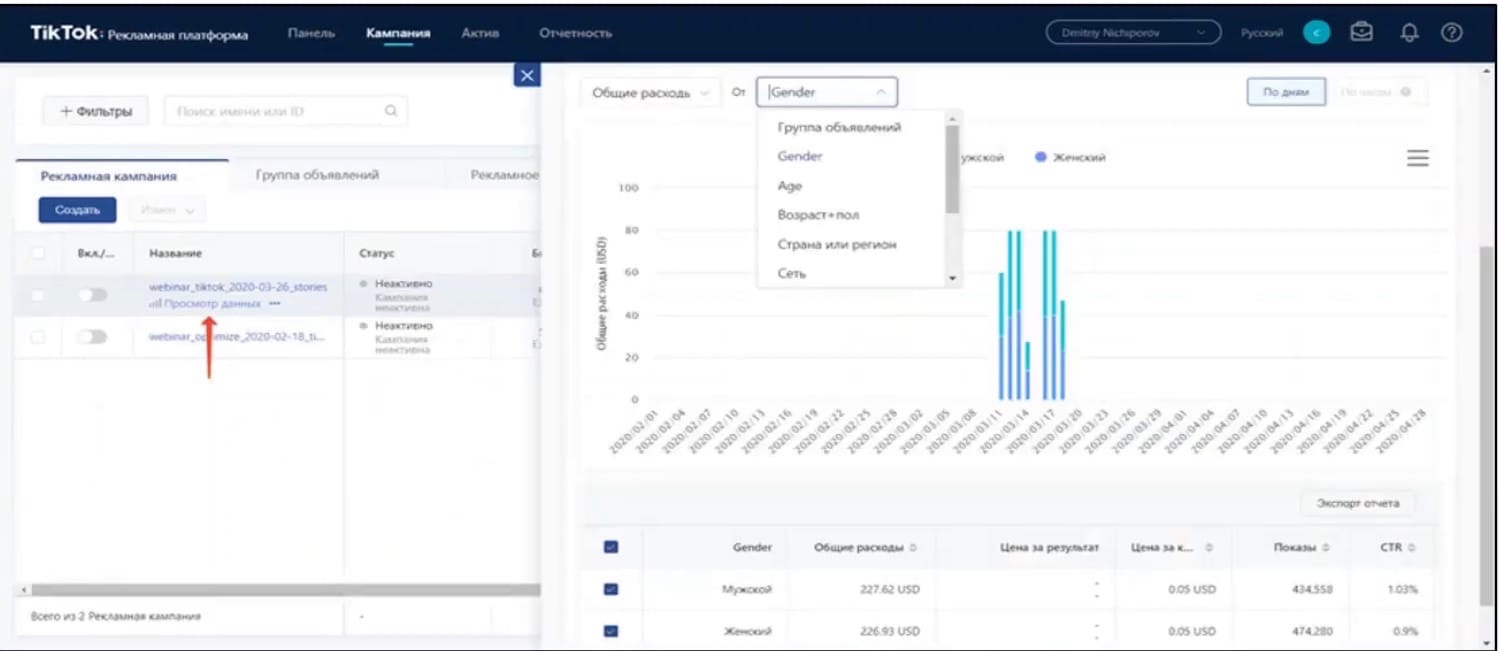The width and height of the screenshot is (1499, 651).
Task: Sort by Общие расходы column arrows
Action: pos(913,548)
